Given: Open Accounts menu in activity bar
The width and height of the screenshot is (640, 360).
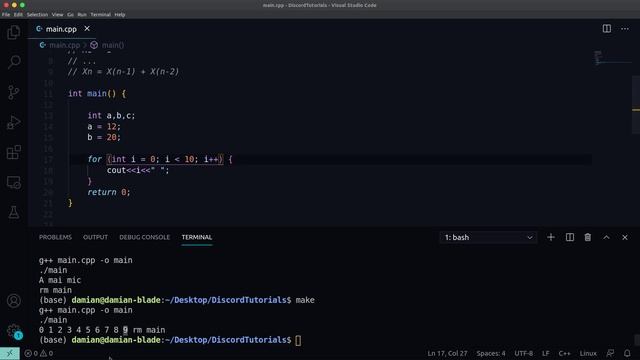Looking at the screenshot, I should [x=14, y=301].
